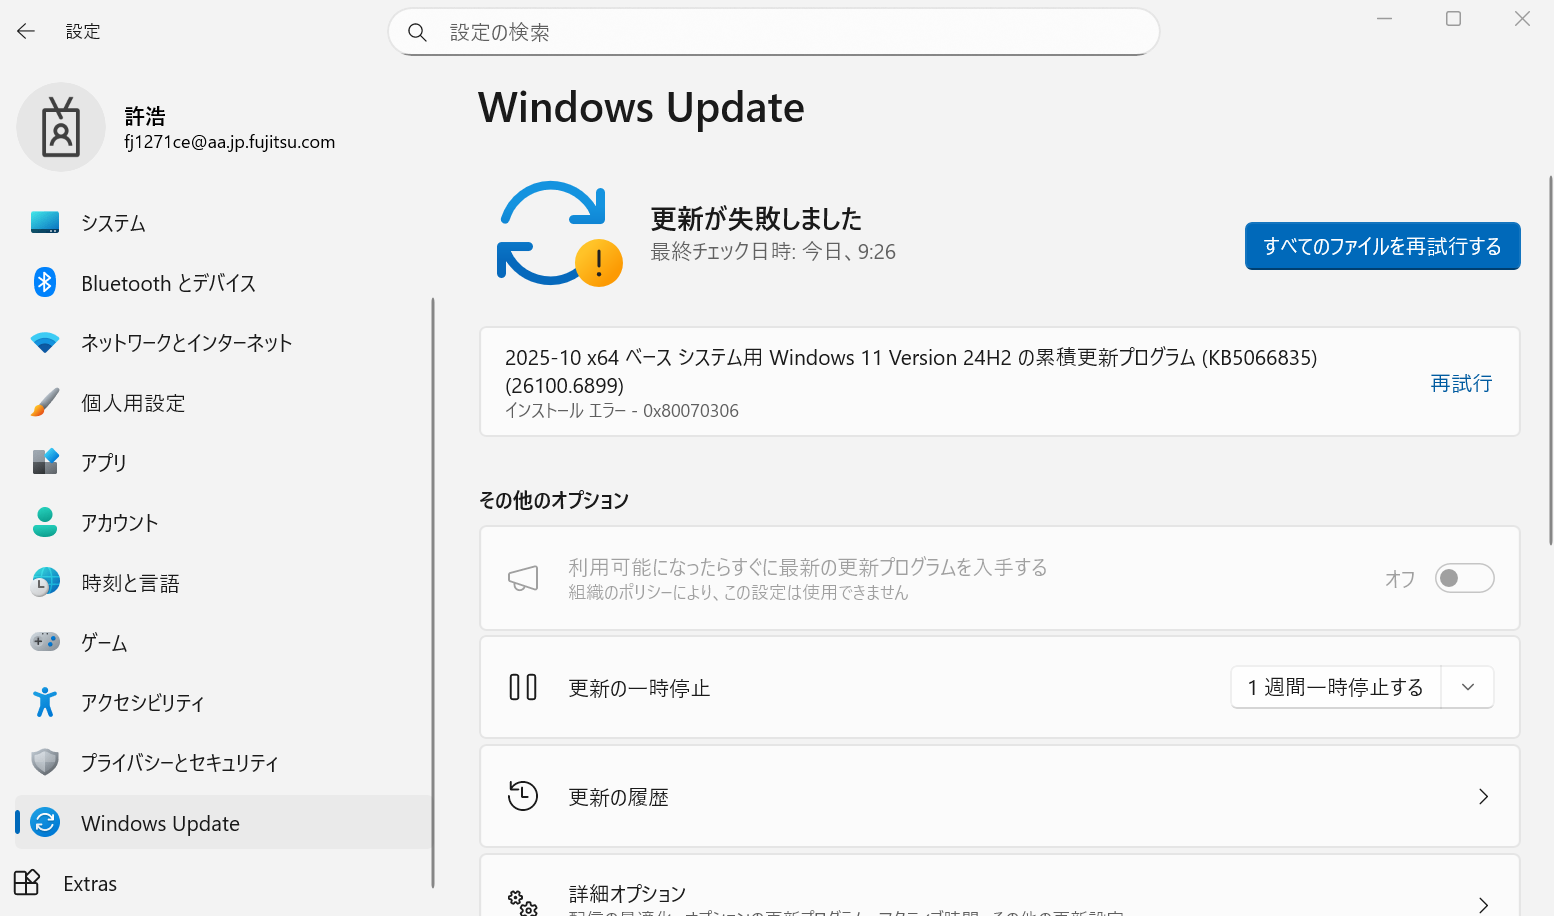Screen dimensions: 1554x916
Task: Click the 更新が失敗しました heading
Action: tap(756, 218)
